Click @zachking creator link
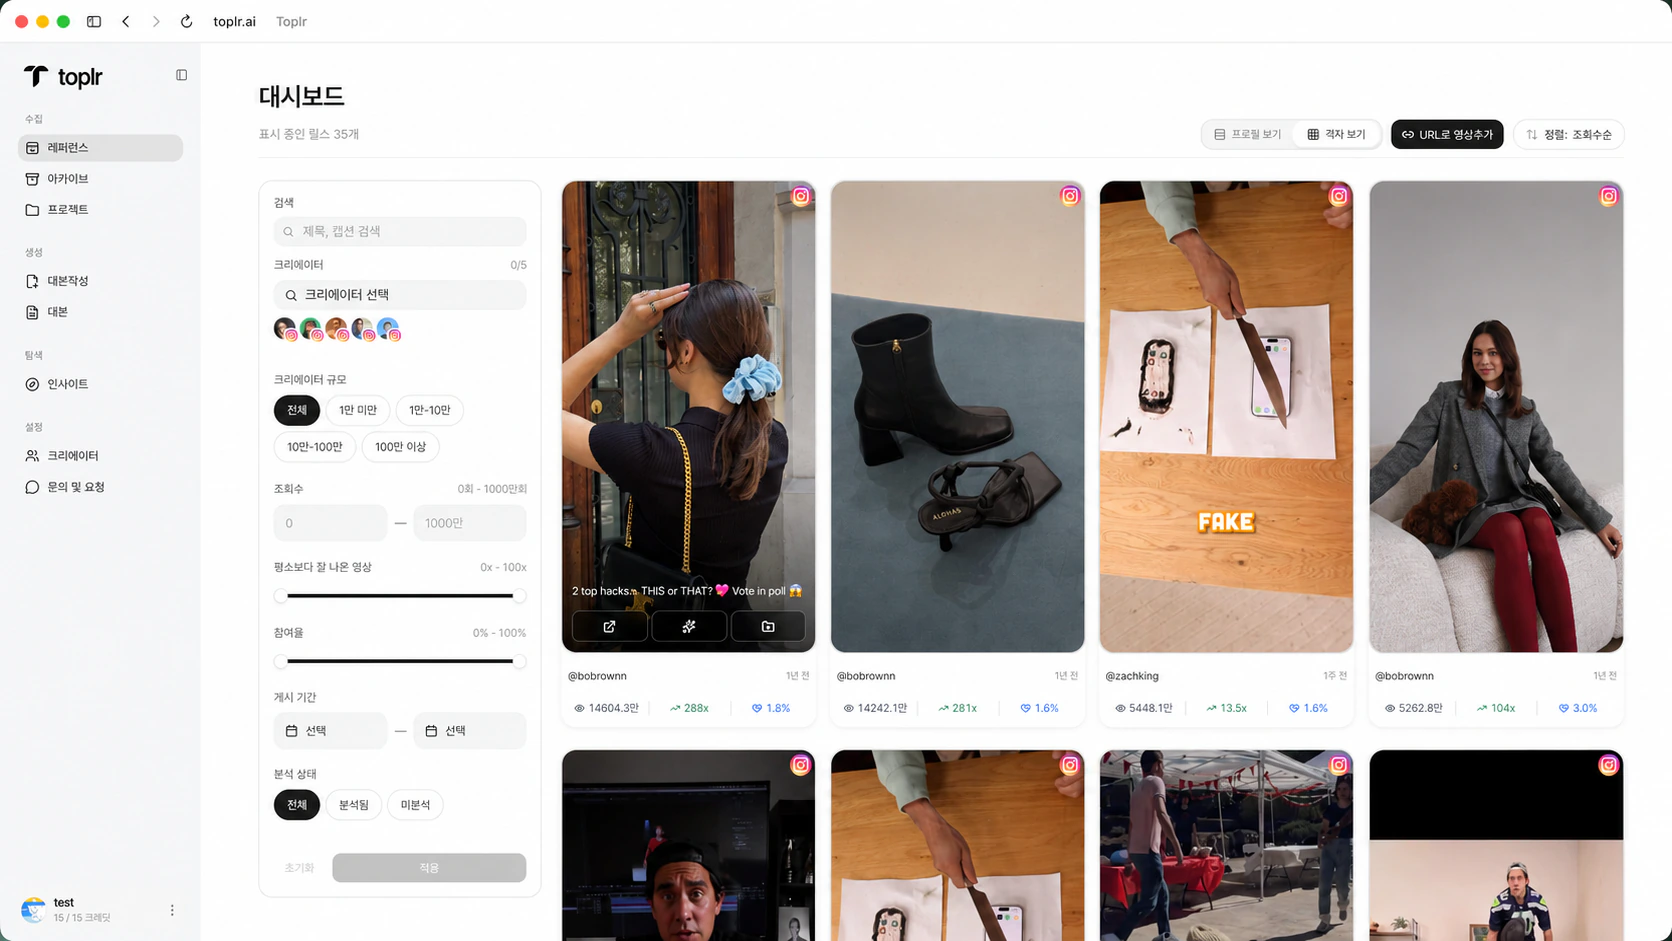 point(1132,676)
